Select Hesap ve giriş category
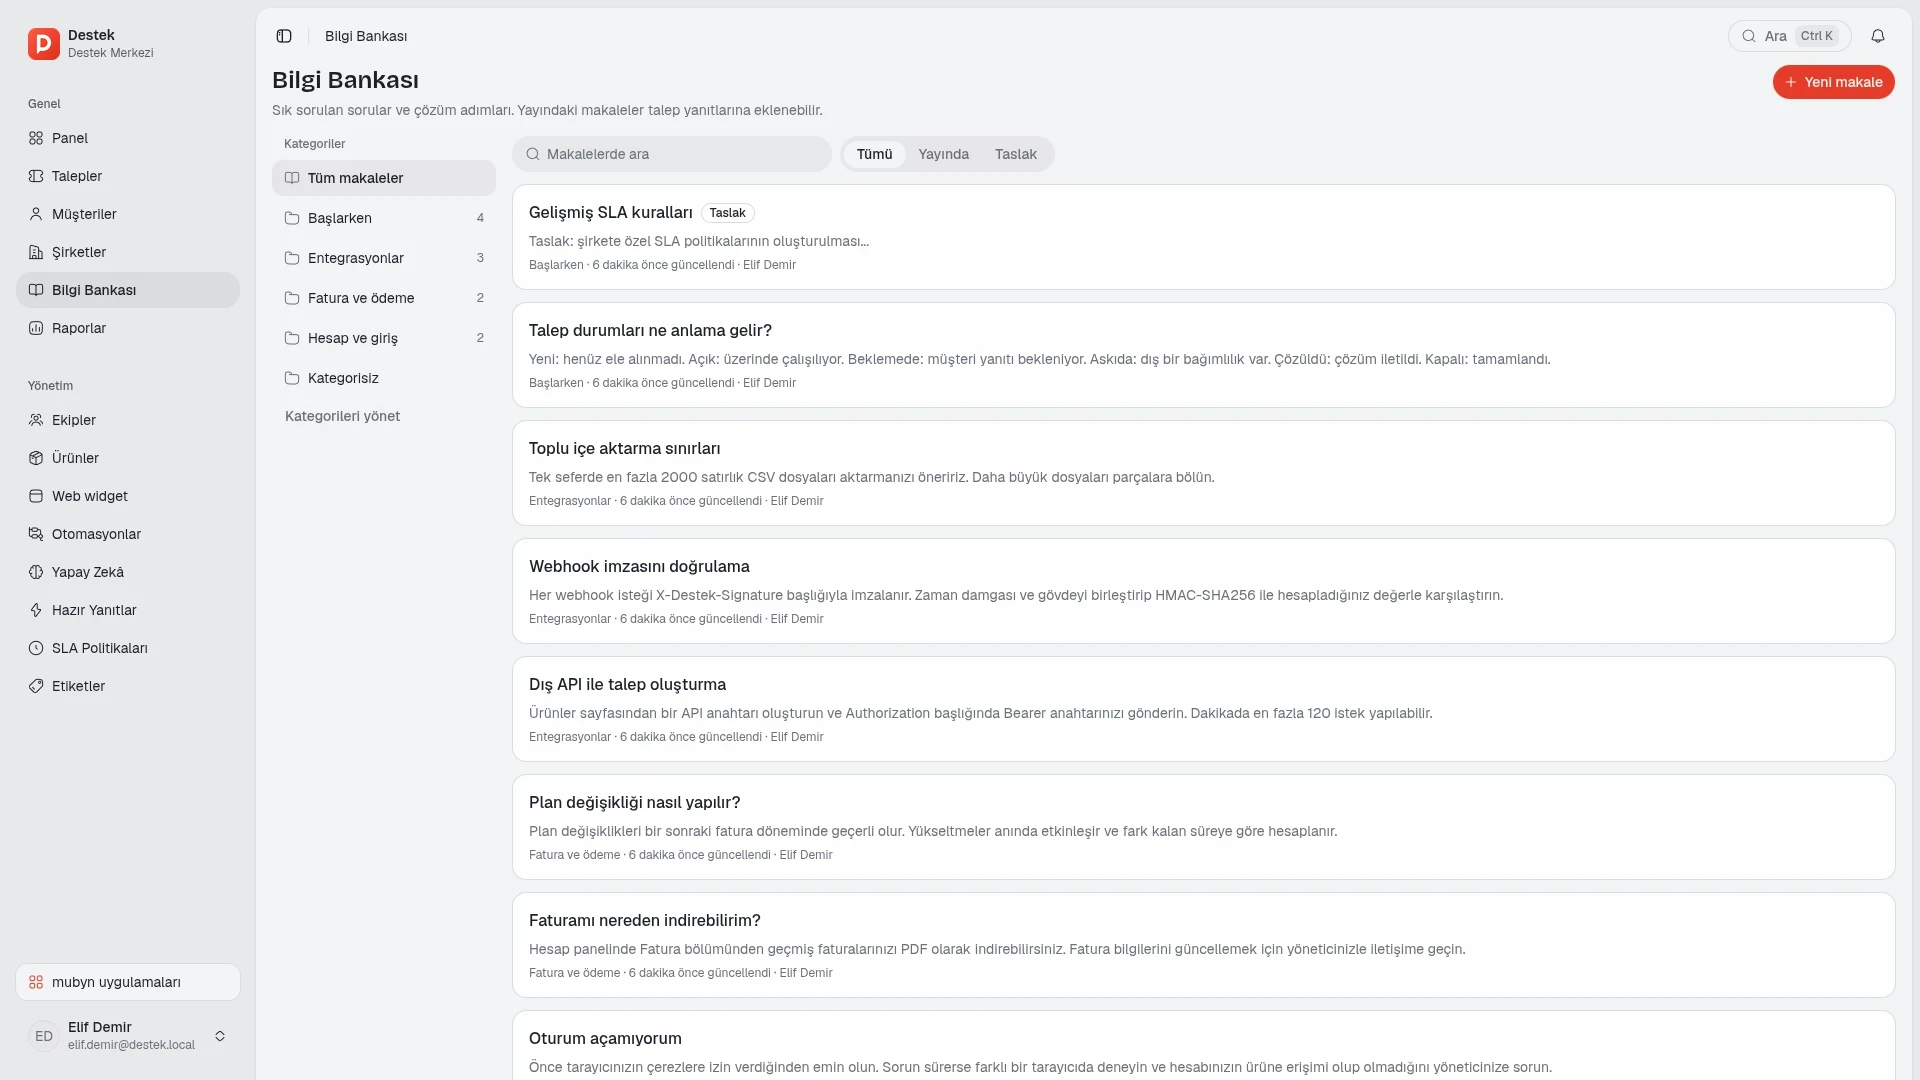 (x=384, y=338)
